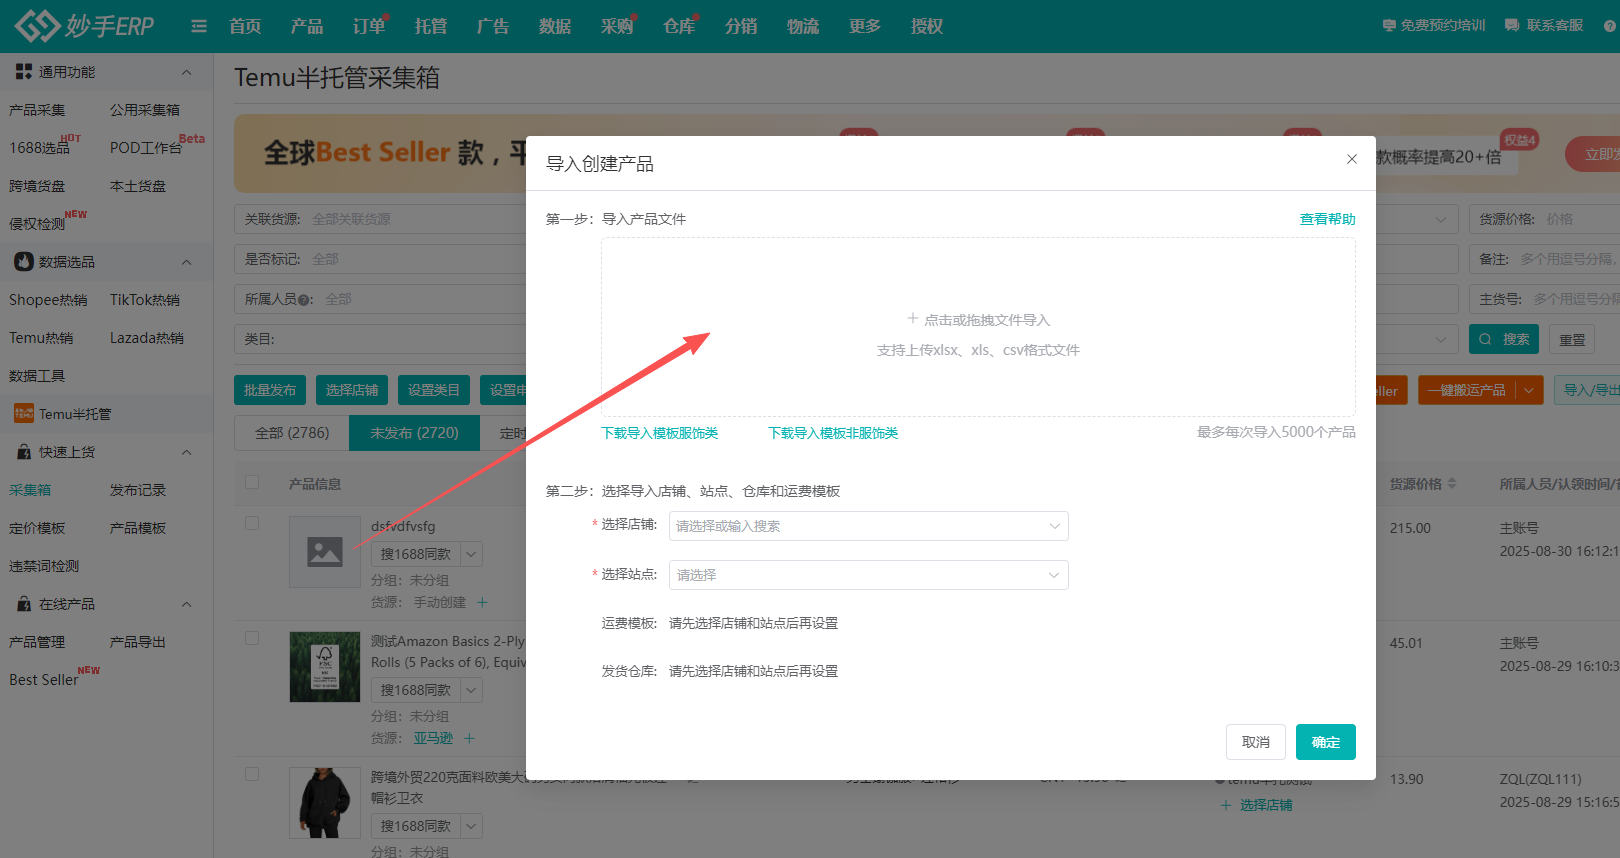This screenshot has width=1620, height=858.
Task: Click the 亚马逊 source link
Action: pyautogui.click(x=433, y=738)
